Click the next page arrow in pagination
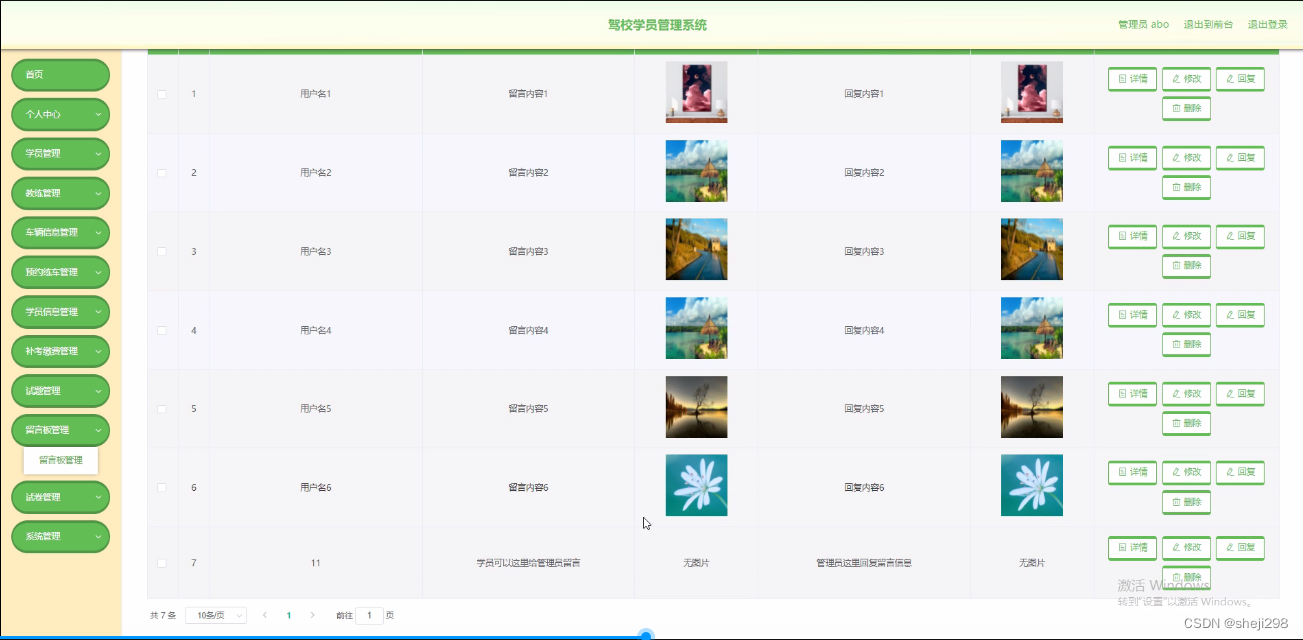The width and height of the screenshot is (1303, 640). tap(313, 615)
